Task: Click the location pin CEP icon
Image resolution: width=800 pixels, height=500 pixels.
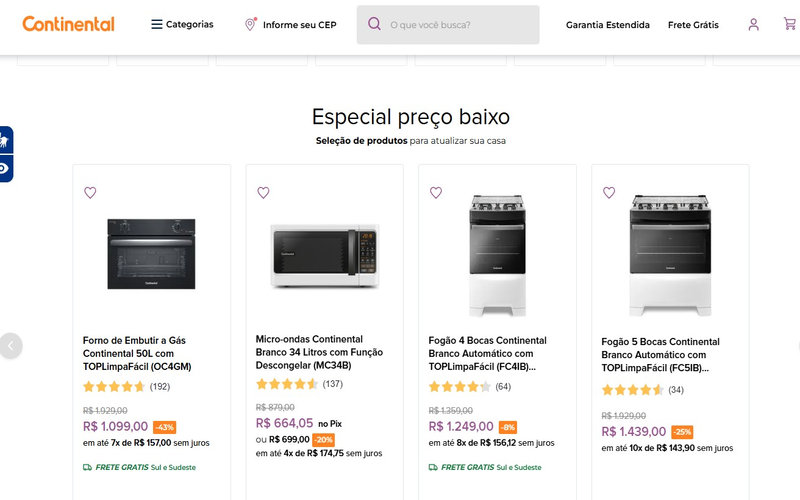Action: [x=251, y=24]
